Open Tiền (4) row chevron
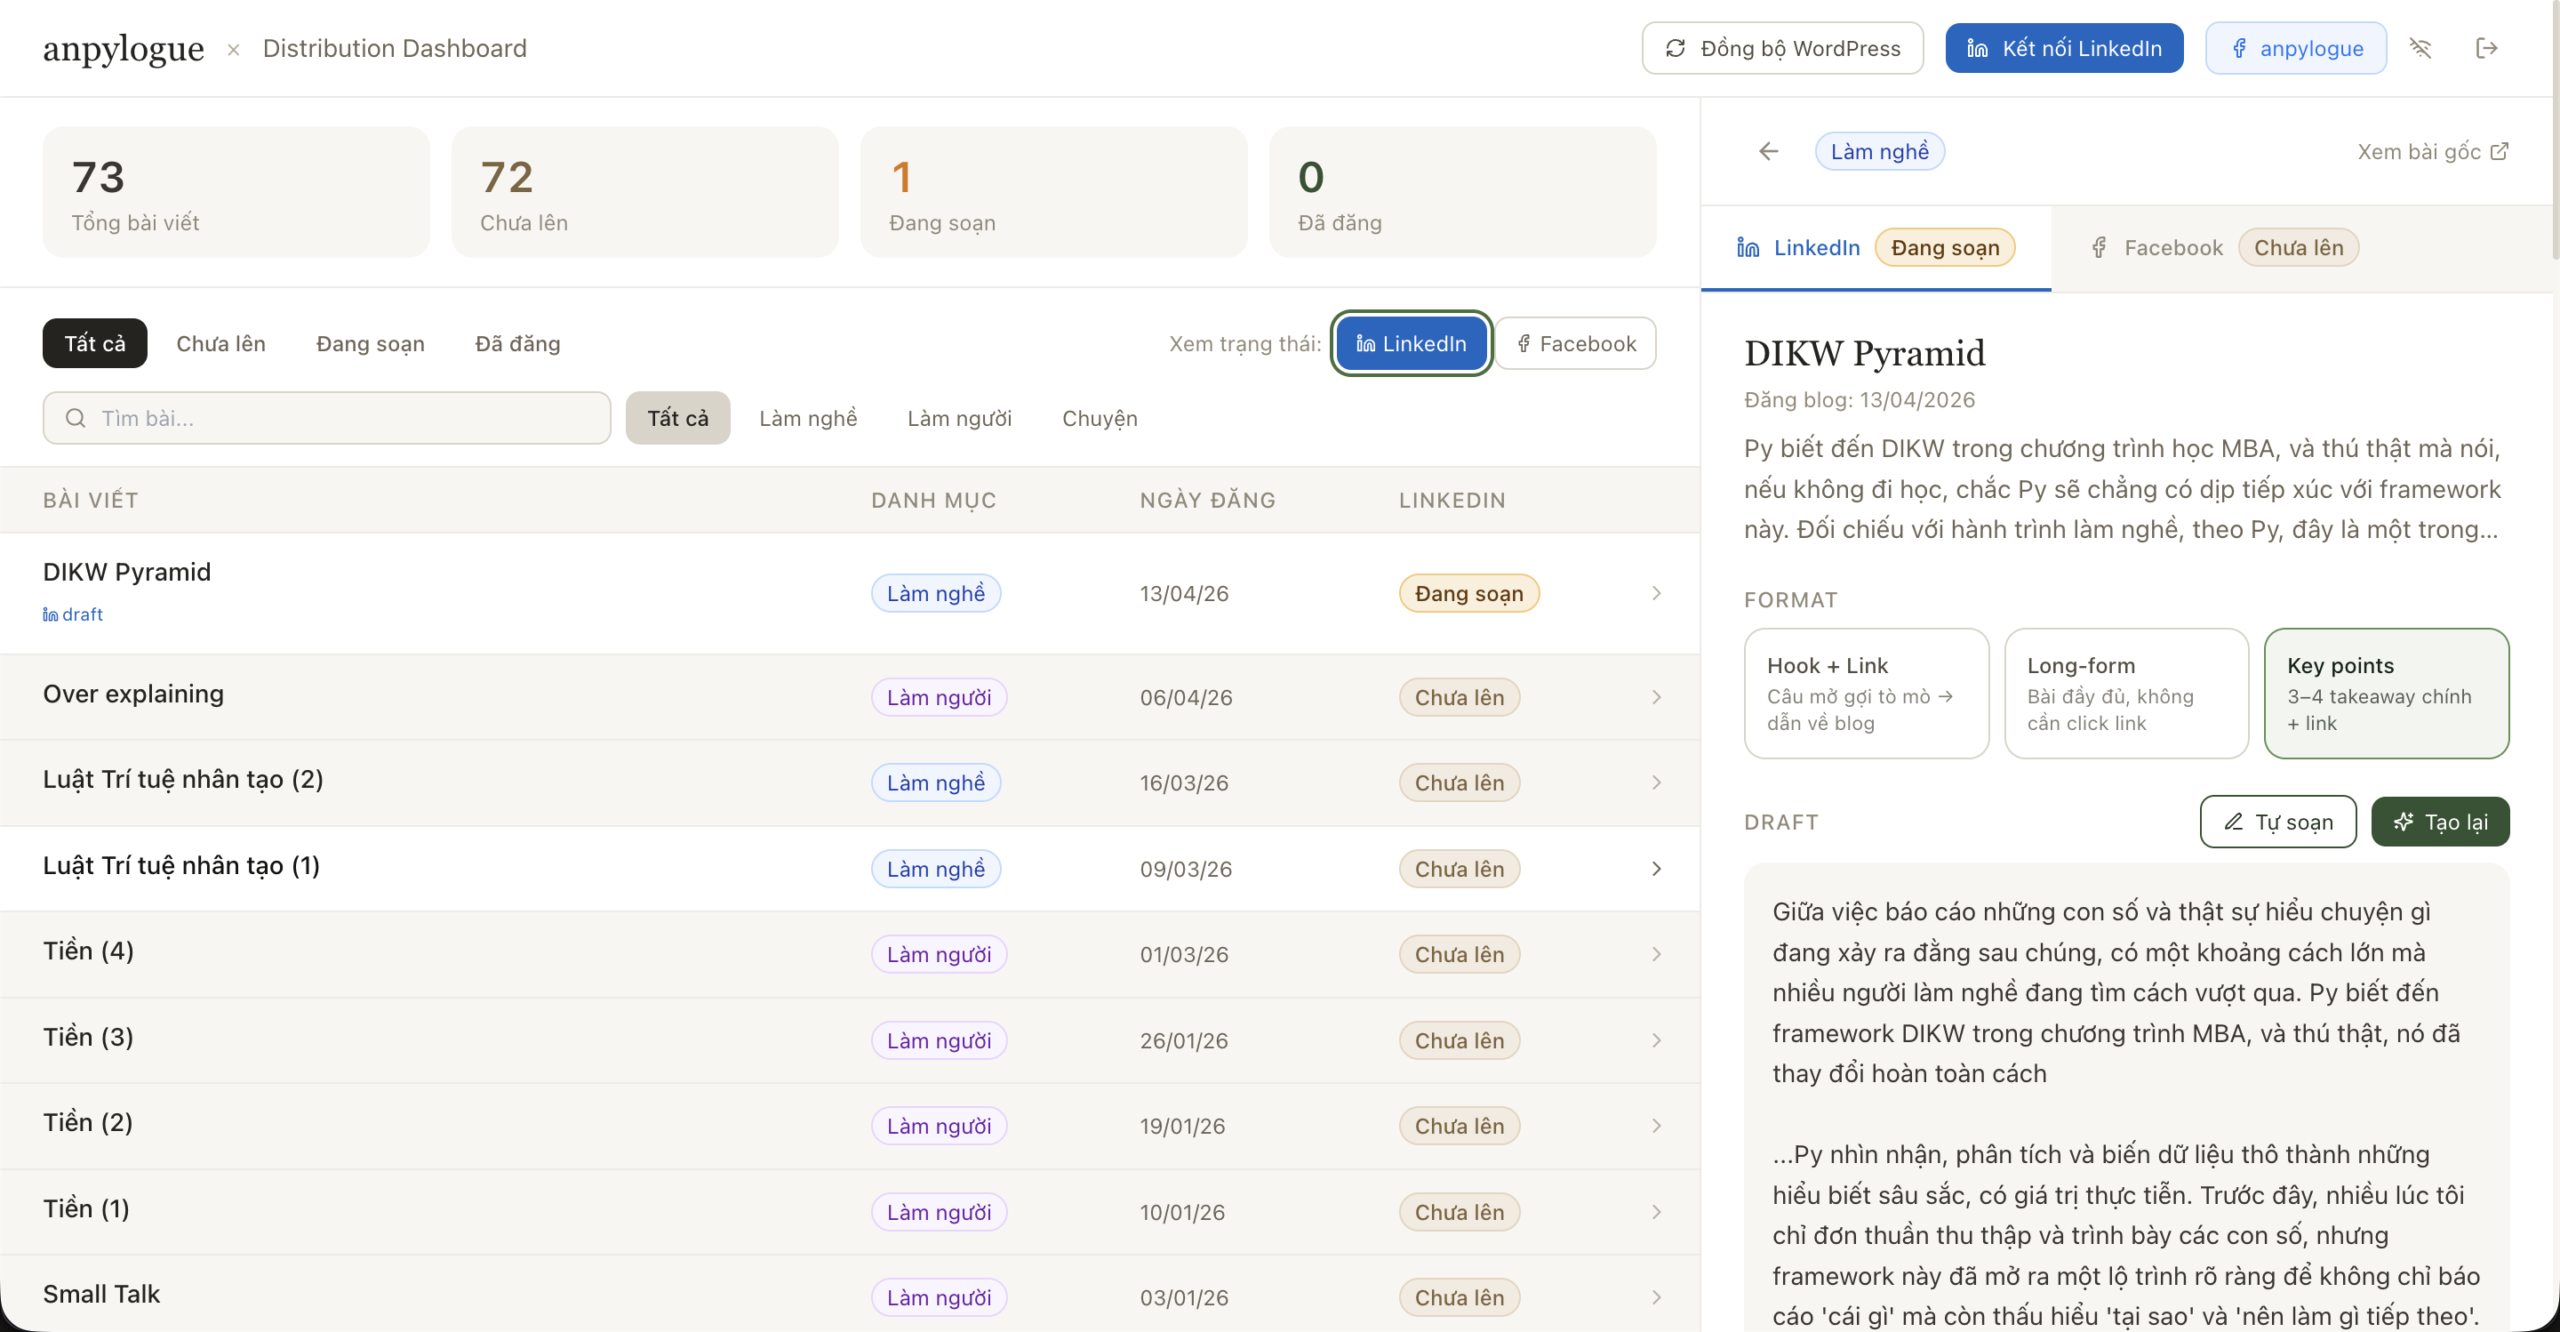 (1656, 954)
